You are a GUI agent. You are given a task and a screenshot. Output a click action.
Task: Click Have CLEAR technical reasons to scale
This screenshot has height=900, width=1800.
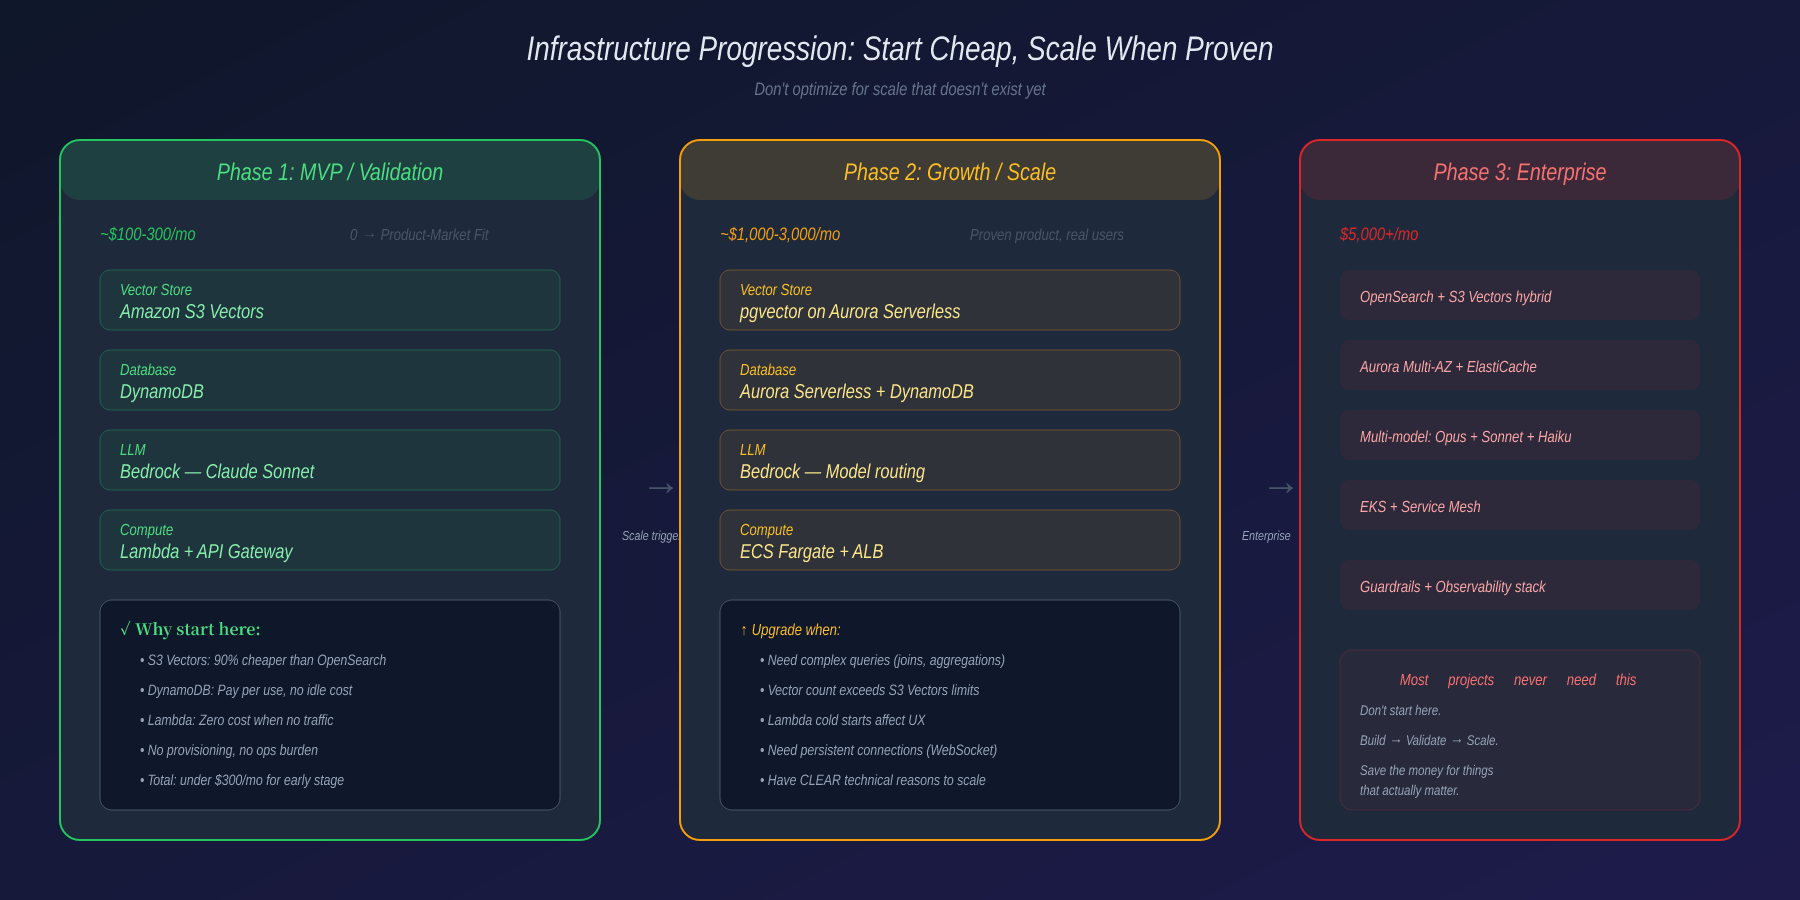(x=873, y=780)
